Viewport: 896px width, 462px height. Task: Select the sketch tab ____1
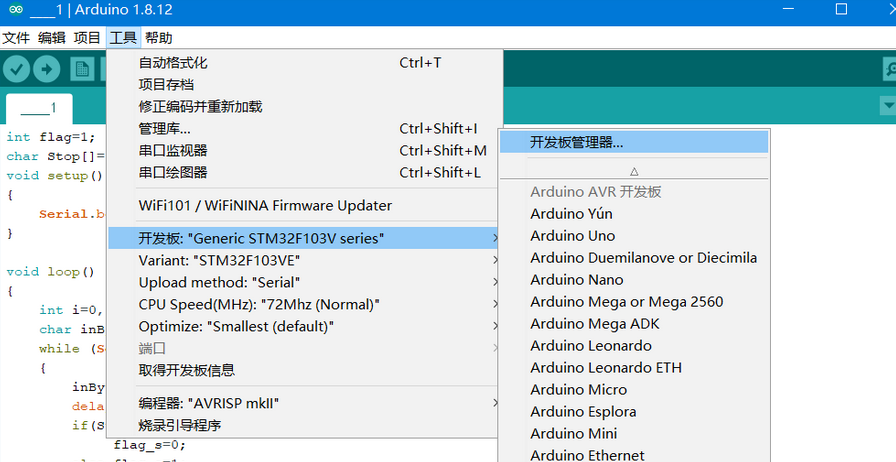coord(39,108)
